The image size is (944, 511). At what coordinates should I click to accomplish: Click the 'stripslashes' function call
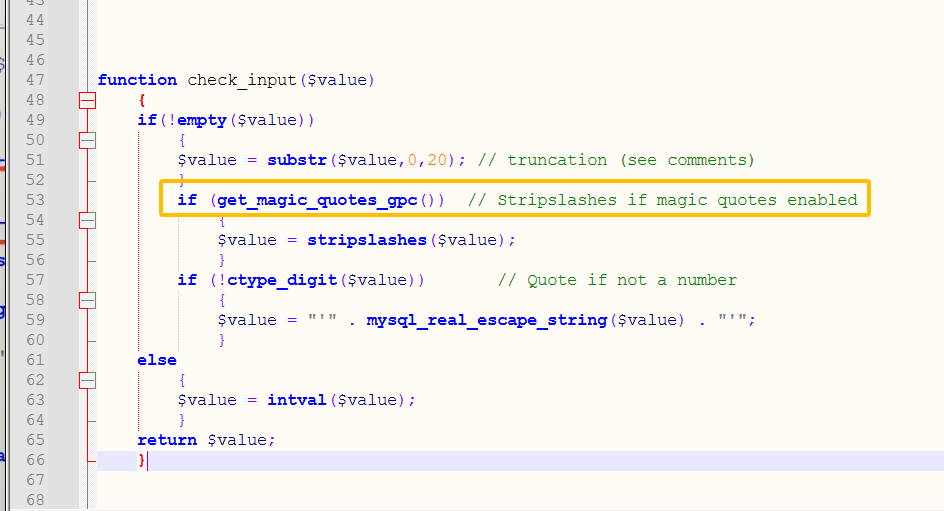pos(367,240)
